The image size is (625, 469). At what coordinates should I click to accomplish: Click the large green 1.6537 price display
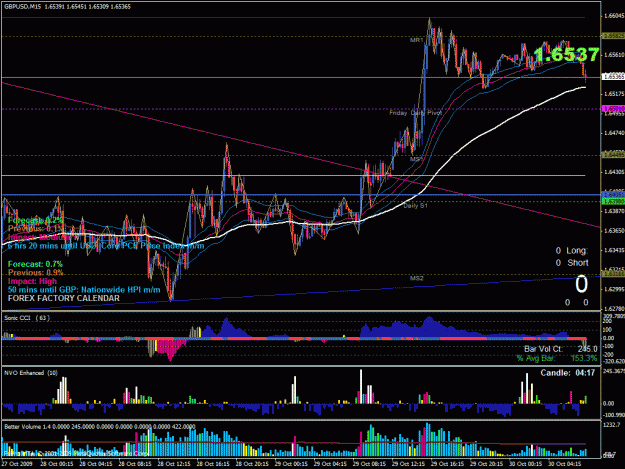click(566, 54)
